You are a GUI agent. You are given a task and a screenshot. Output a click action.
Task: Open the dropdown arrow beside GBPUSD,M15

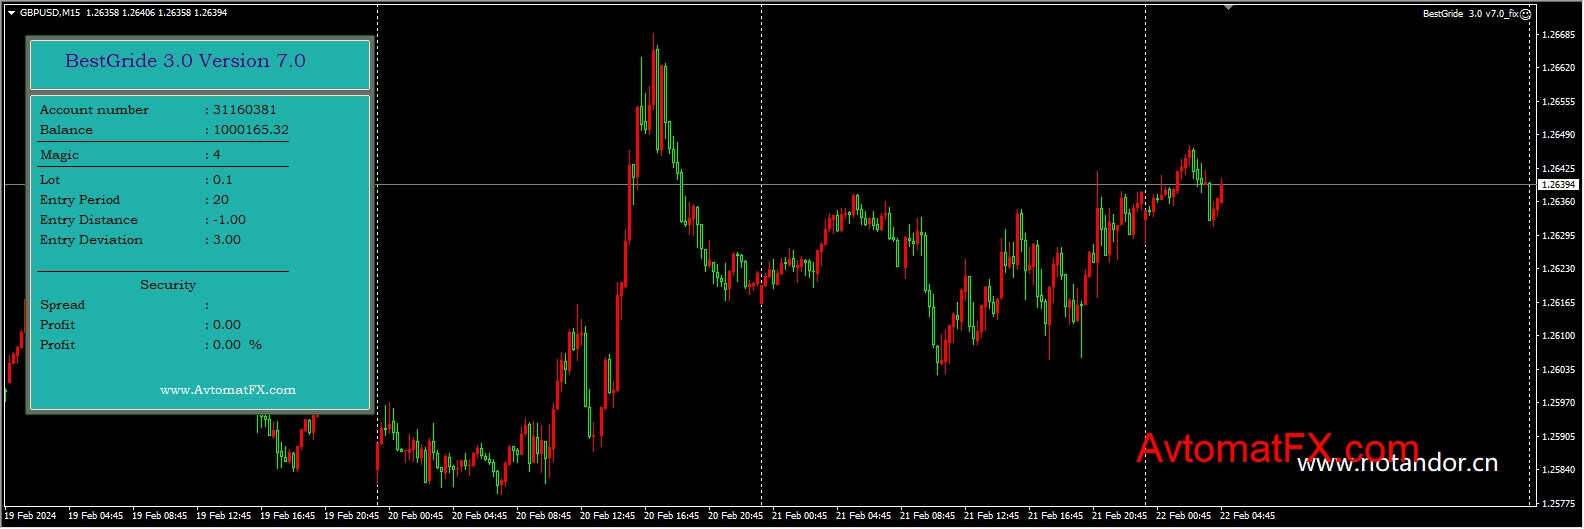point(11,13)
